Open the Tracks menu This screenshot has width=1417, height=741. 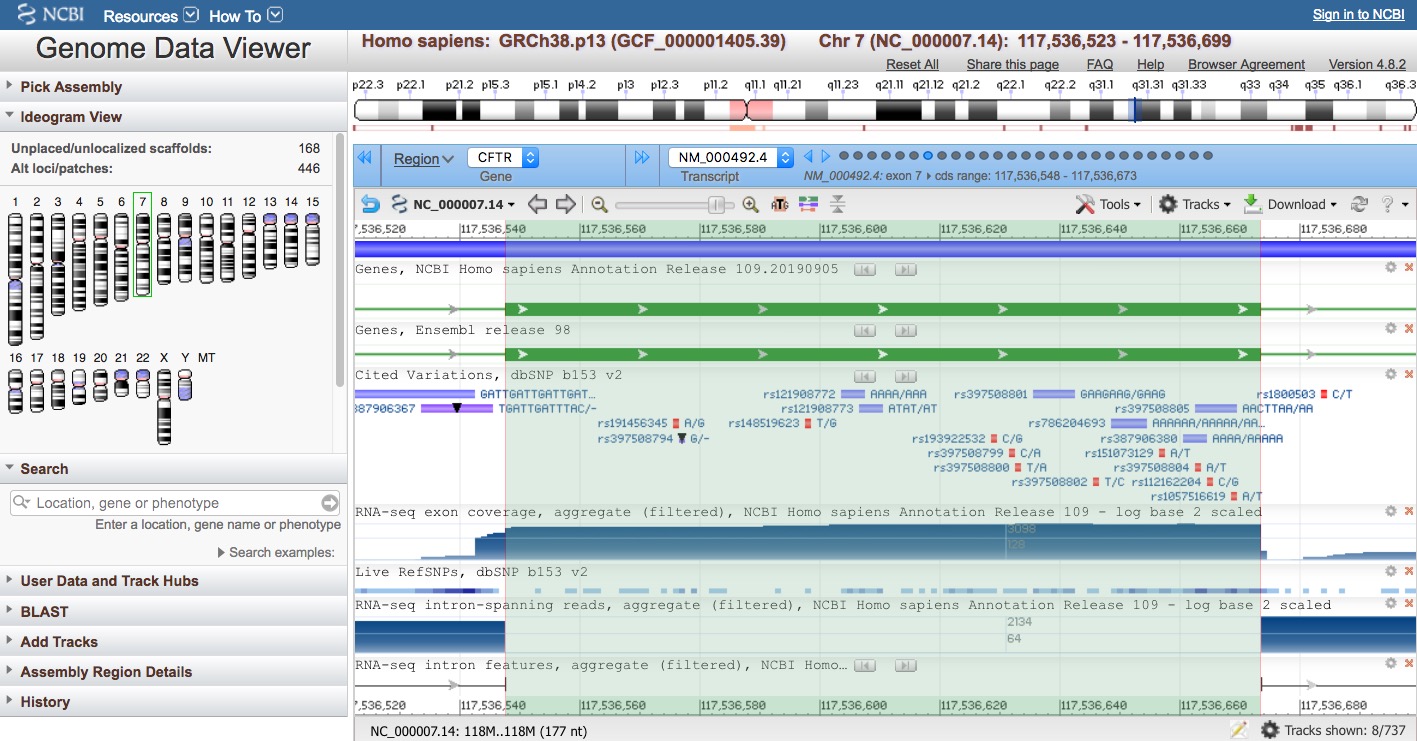[1195, 204]
